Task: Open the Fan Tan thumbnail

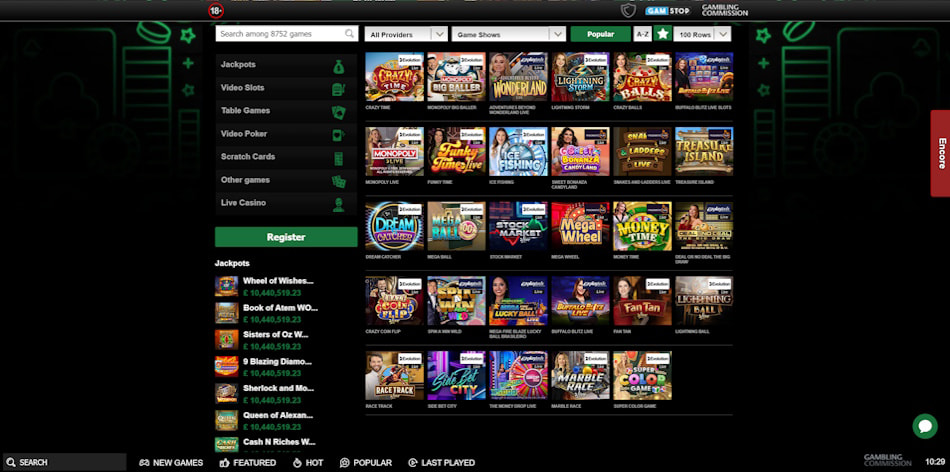Action: coord(642,301)
